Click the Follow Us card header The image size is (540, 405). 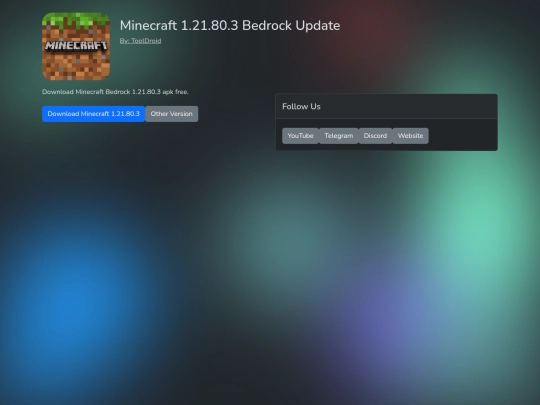click(x=386, y=106)
